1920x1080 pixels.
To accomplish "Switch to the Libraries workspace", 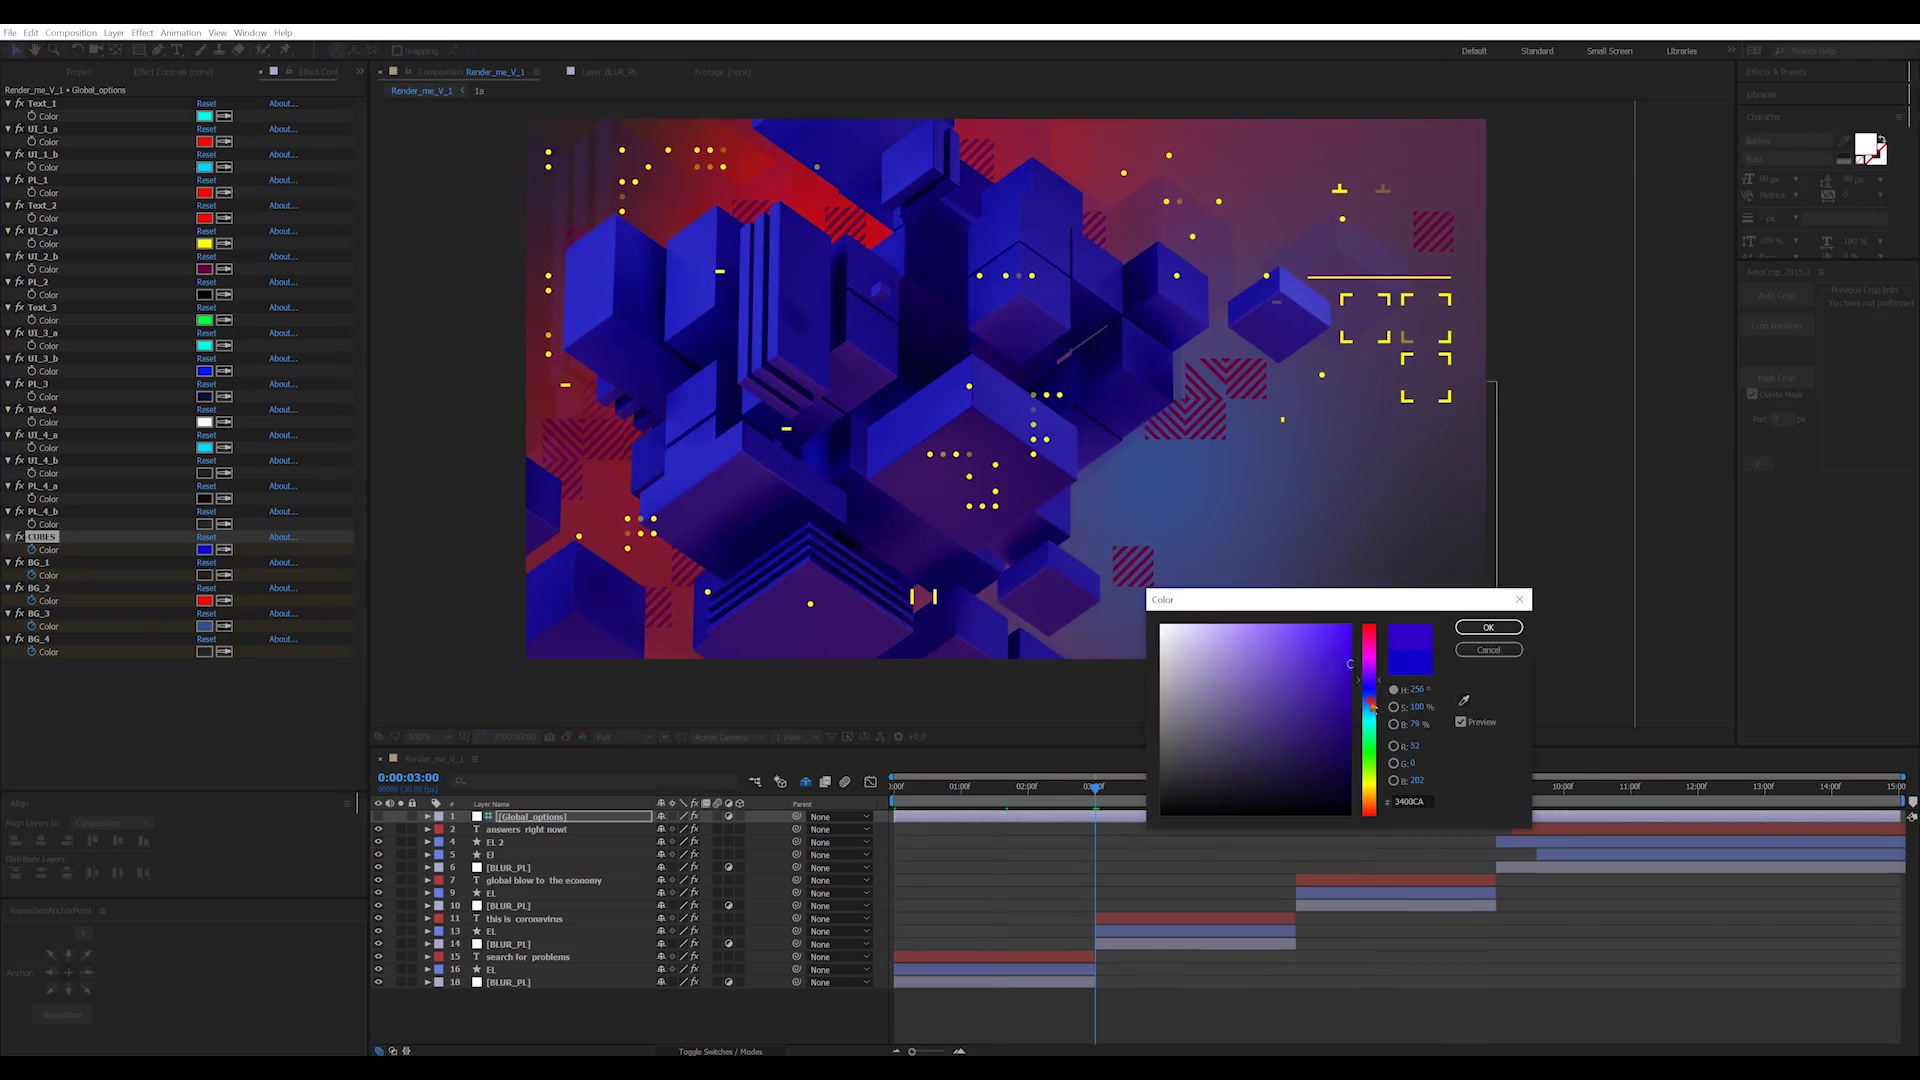I will point(1681,51).
